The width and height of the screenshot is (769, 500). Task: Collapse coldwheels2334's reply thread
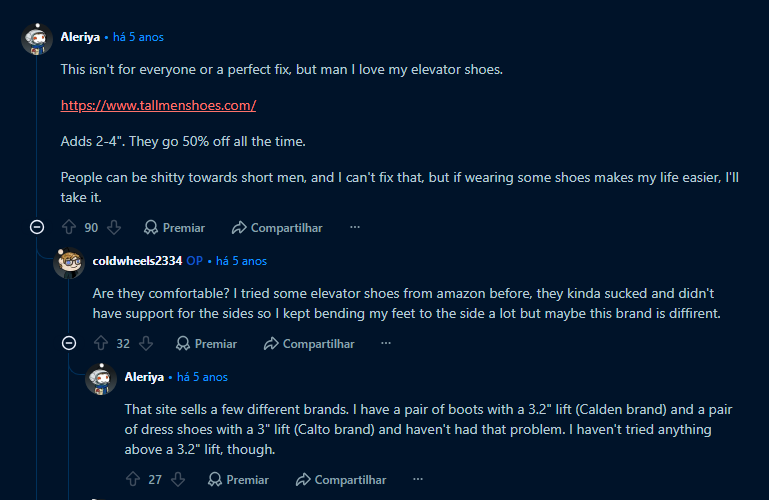69,343
